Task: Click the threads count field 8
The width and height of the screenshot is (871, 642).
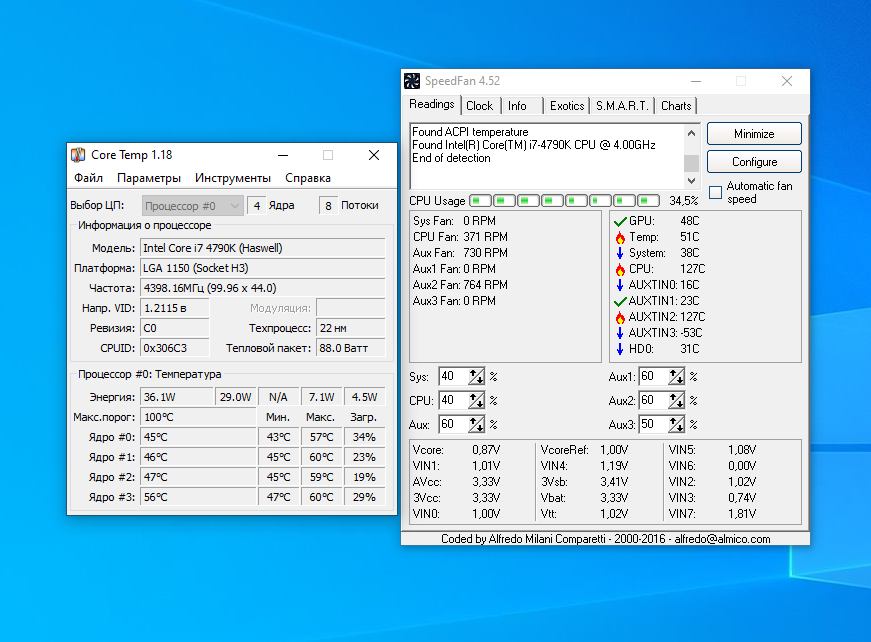Action: (328, 206)
